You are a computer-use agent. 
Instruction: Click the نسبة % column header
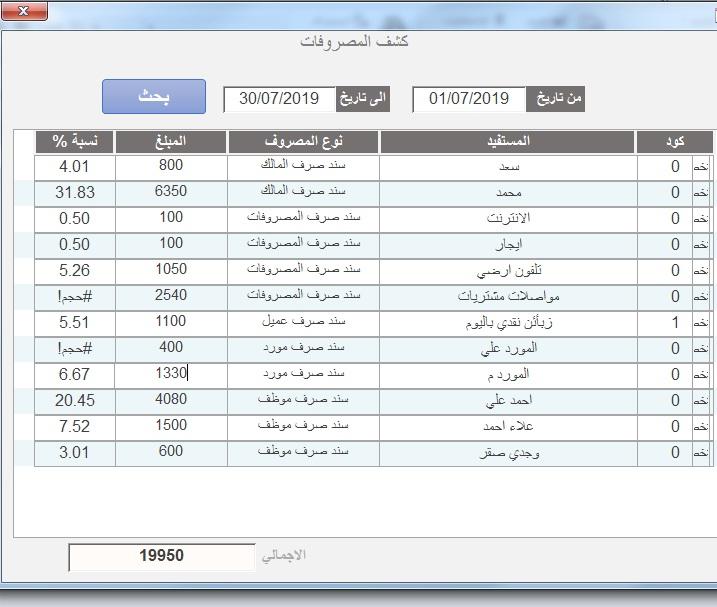[x=74, y=141]
